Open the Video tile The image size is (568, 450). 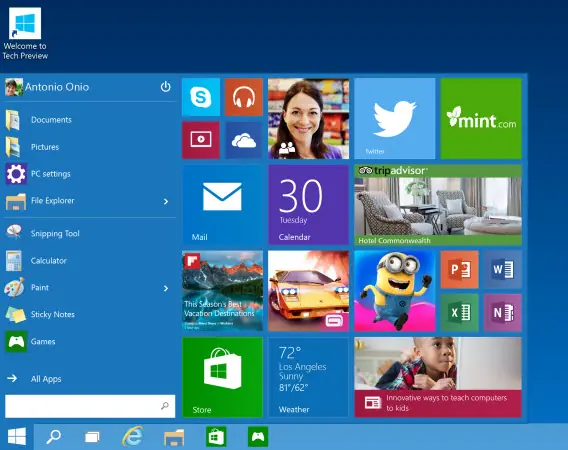201,140
